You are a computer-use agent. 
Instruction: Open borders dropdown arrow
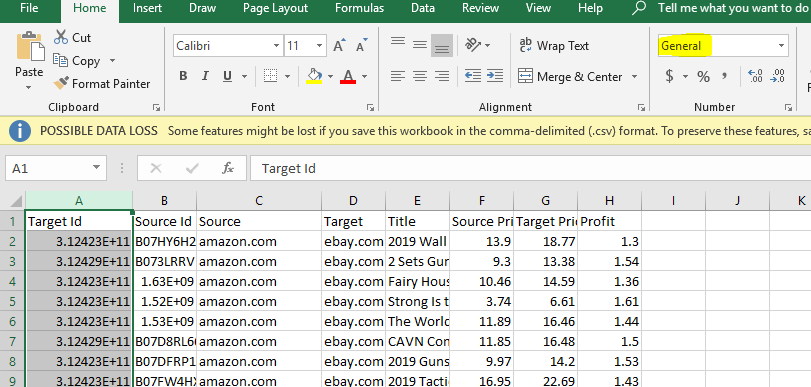pos(287,77)
